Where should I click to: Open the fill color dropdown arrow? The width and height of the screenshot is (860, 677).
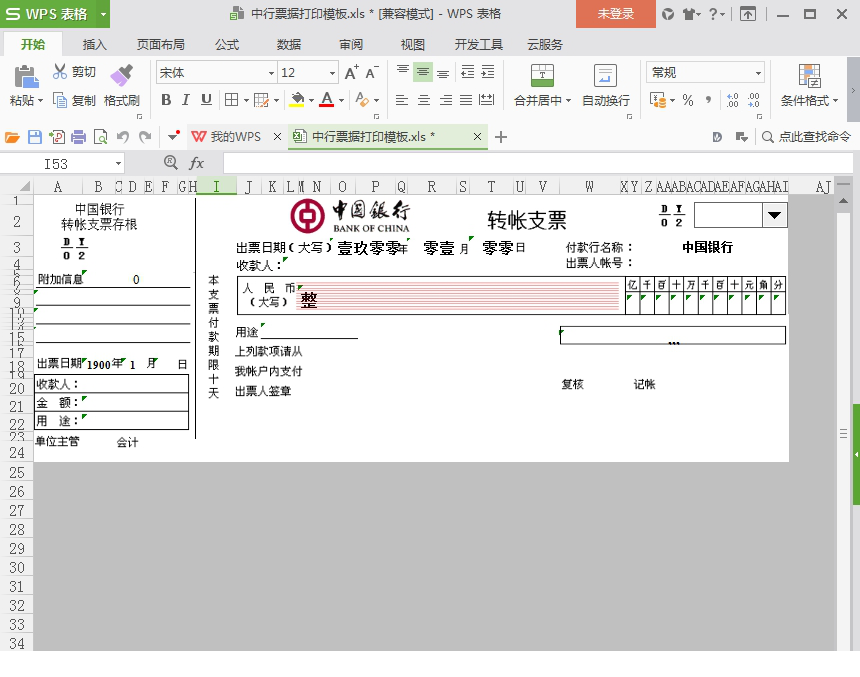pos(312,100)
